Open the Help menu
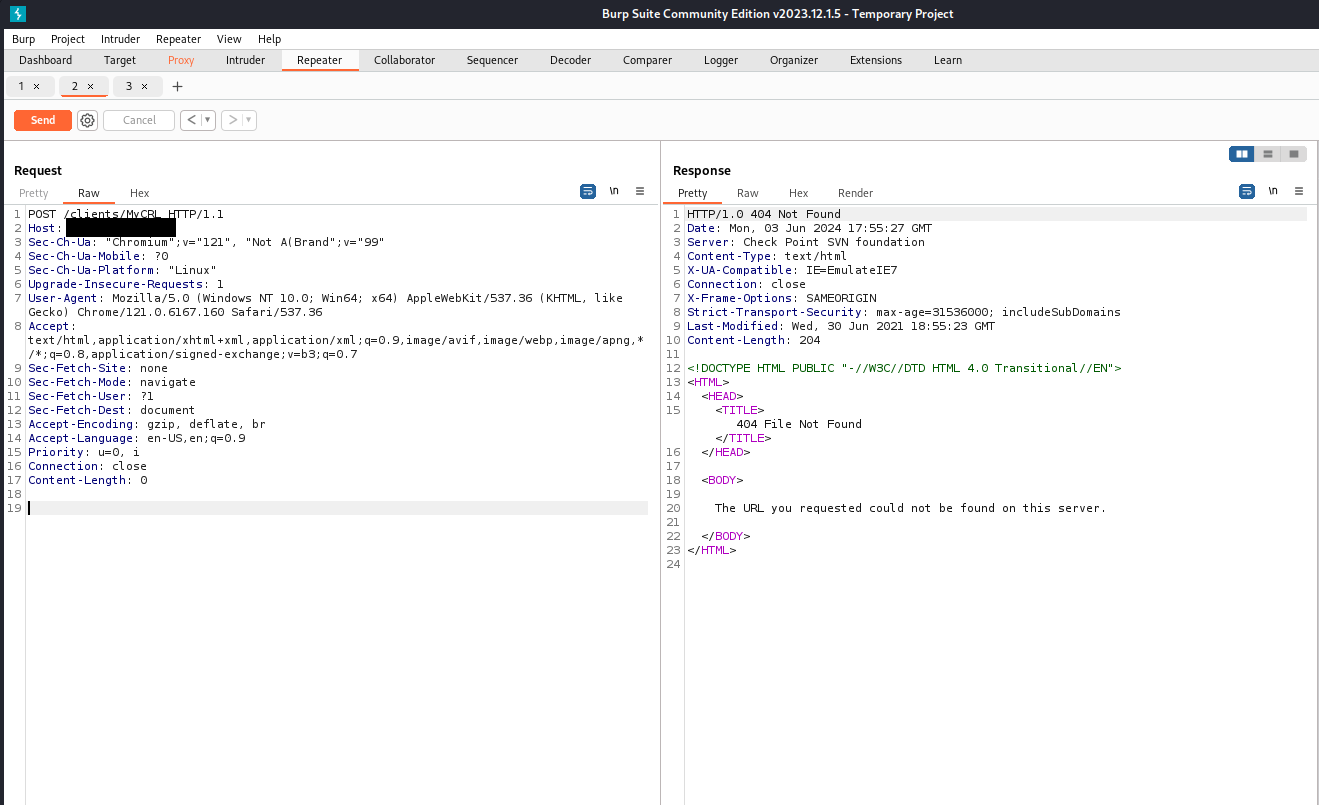Viewport: 1320px width, 805px height. click(x=269, y=39)
